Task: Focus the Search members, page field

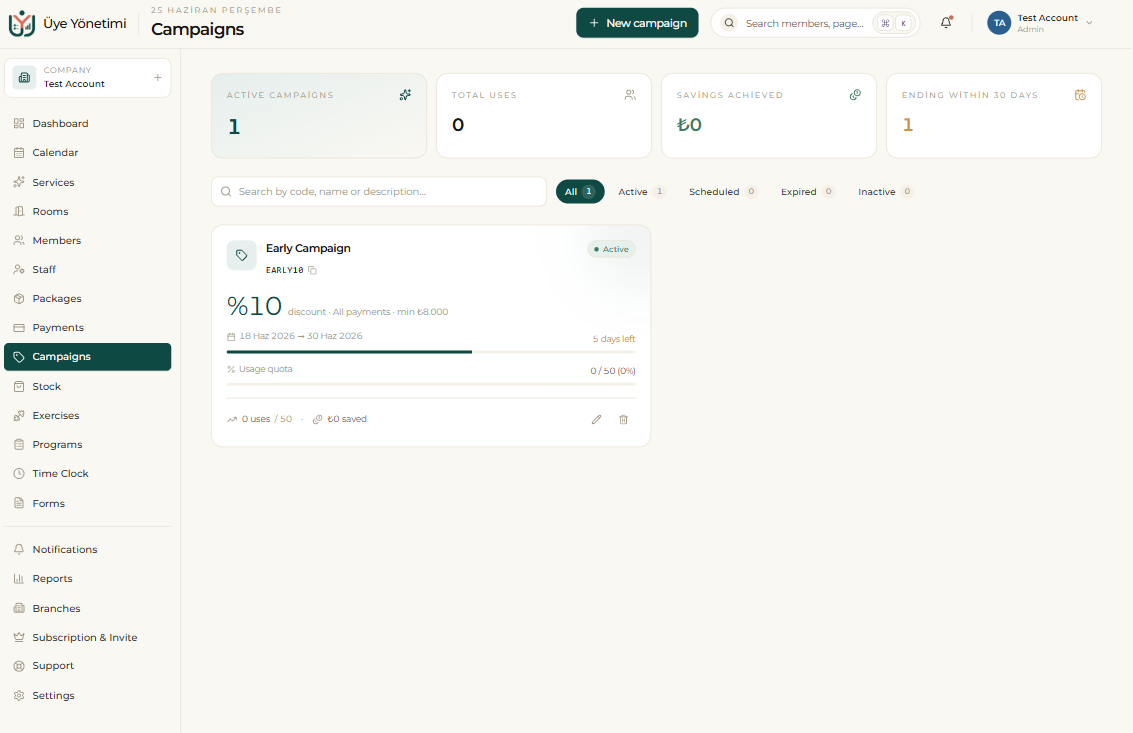Action: coord(815,23)
